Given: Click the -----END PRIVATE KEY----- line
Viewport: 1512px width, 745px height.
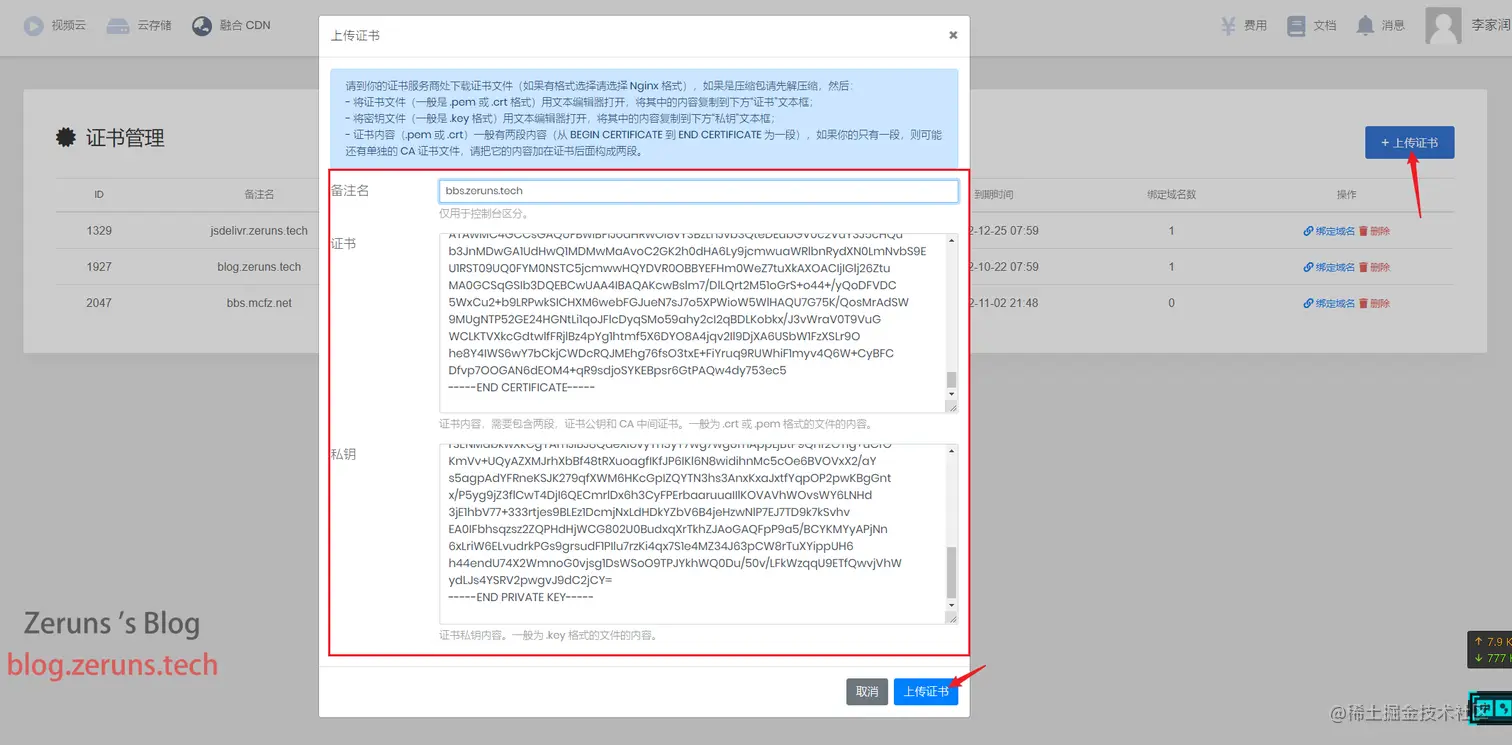Looking at the screenshot, I should pos(521,598).
